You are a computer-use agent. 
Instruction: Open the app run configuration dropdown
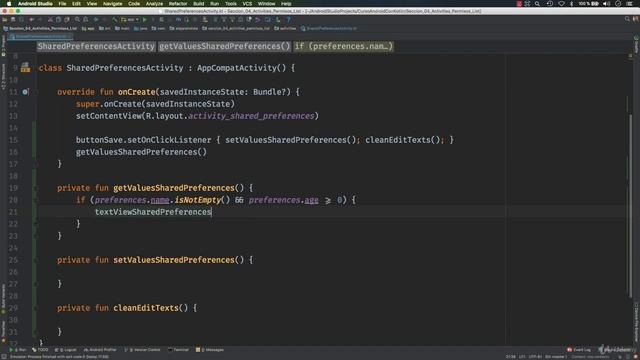coord(130,20)
